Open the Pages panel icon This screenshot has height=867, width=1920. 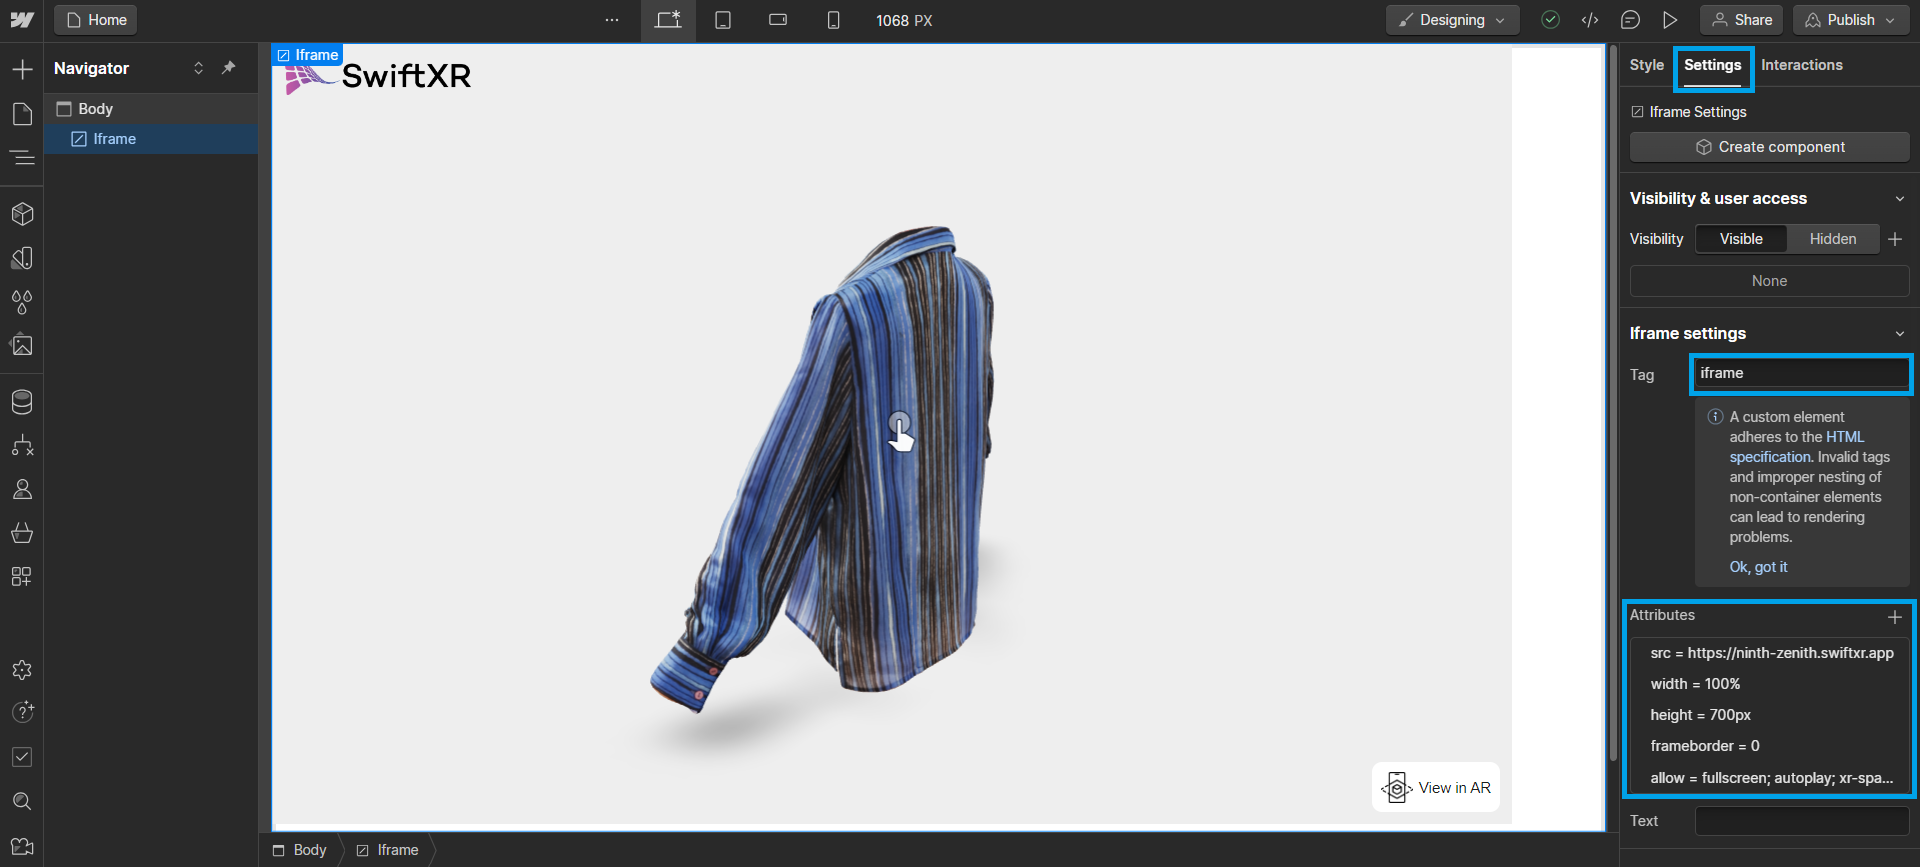point(22,114)
